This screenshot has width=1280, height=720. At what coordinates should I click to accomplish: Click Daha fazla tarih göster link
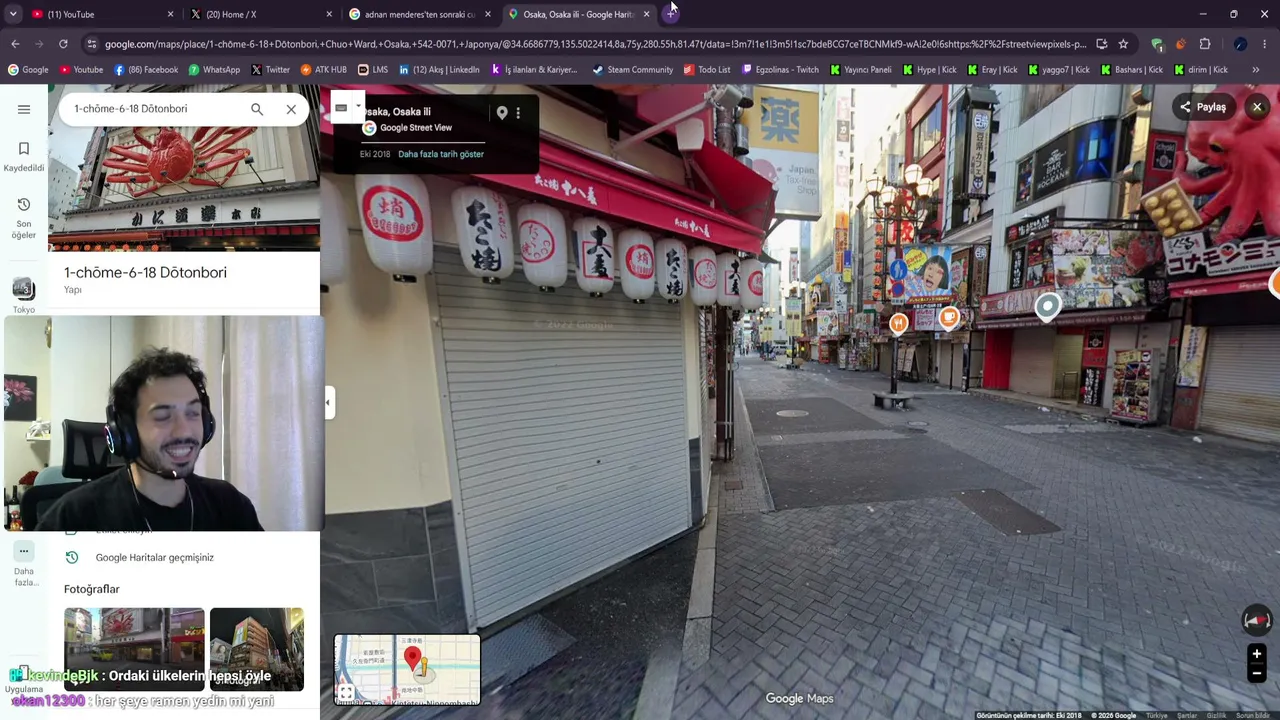(x=441, y=154)
